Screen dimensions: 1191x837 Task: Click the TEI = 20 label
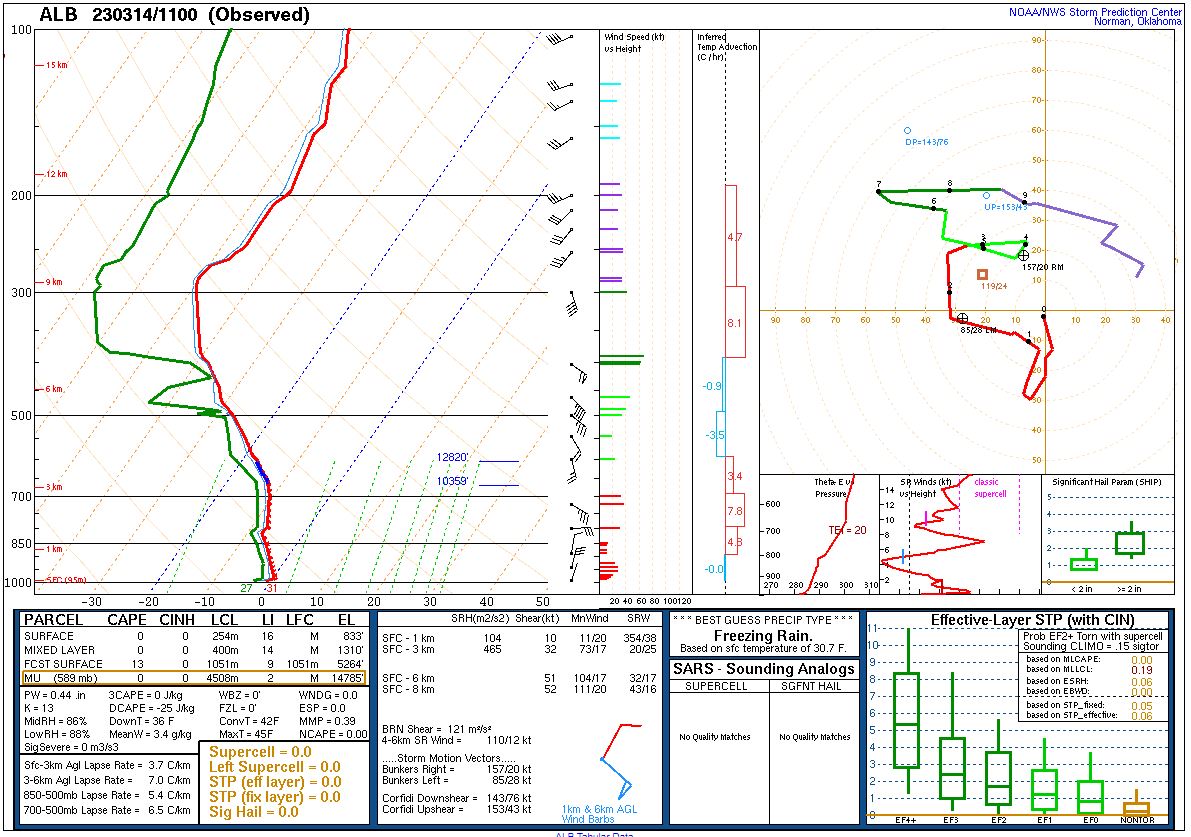[847, 530]
